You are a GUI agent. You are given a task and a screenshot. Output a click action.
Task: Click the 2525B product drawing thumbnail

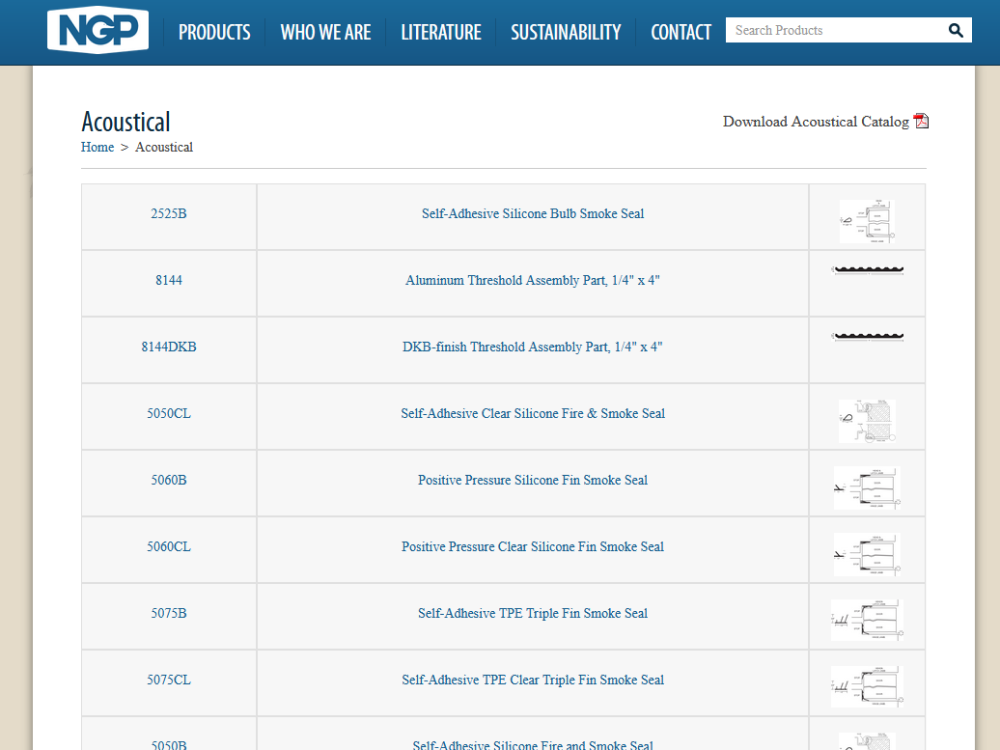coord(867,221)
